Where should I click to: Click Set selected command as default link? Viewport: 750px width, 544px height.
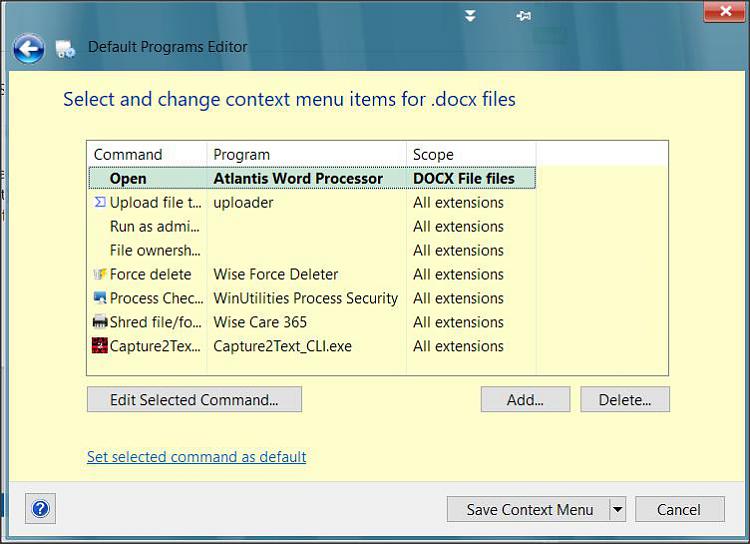coord(197,457)
